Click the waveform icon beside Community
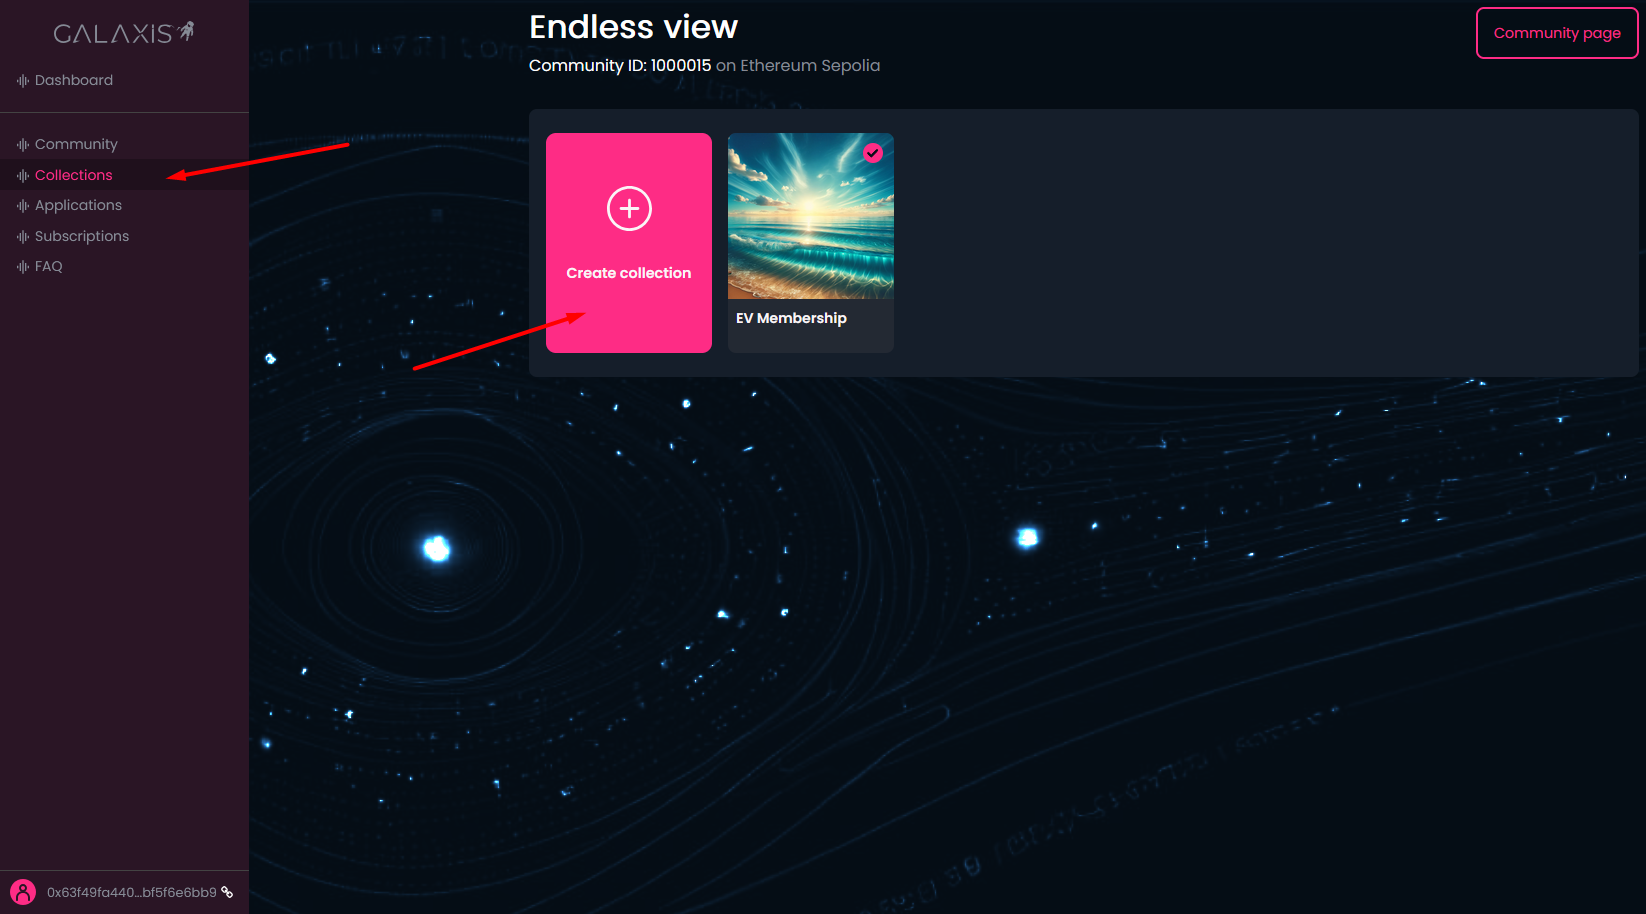Screen dimensions: 1646x914 (x=23, y=144)
